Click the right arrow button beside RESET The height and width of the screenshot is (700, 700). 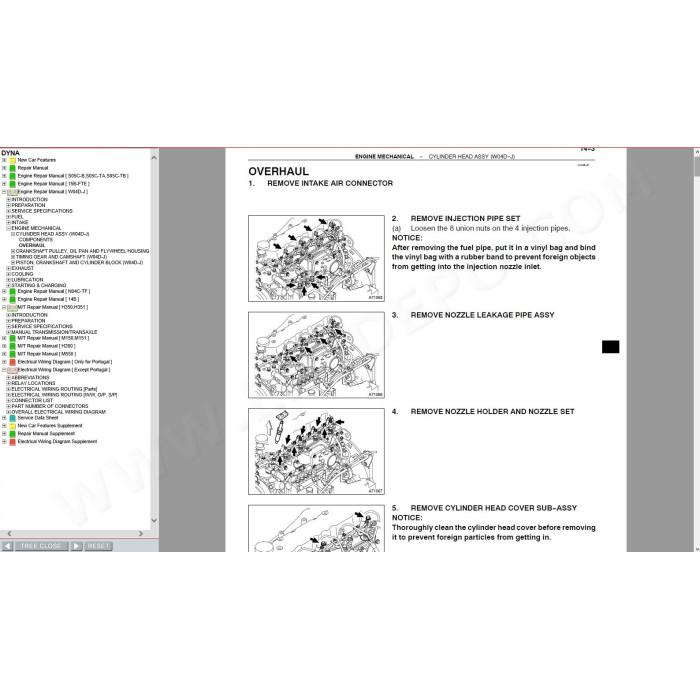click(76, 546)
